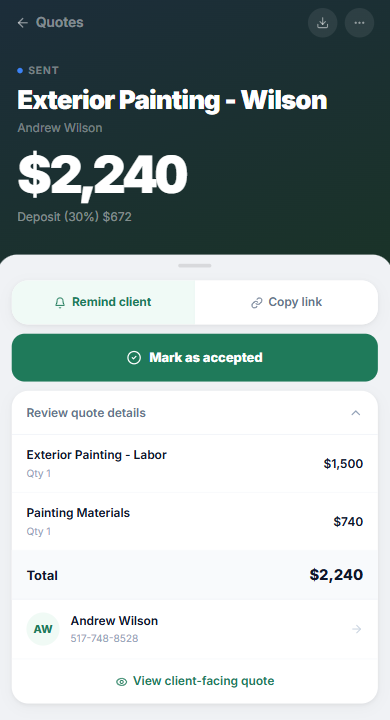Click the checkmark circle icon on accept button
Image resolution: width=390 pixels, height=720 pixels.
click(x=134, y=358)
